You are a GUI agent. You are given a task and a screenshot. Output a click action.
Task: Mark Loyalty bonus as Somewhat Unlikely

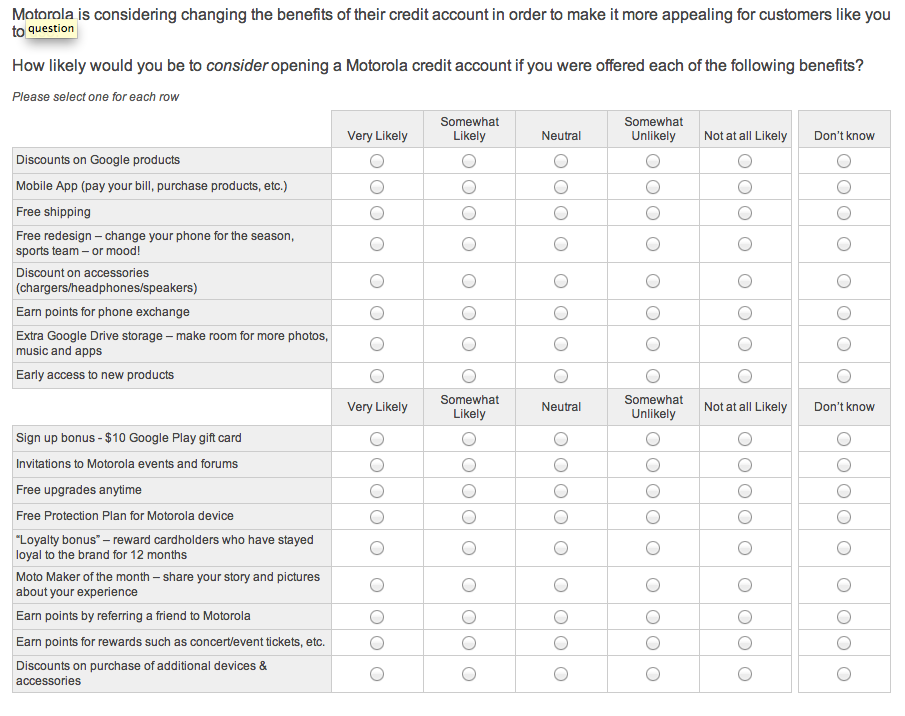pyautogui.click(x=653, y=548)
